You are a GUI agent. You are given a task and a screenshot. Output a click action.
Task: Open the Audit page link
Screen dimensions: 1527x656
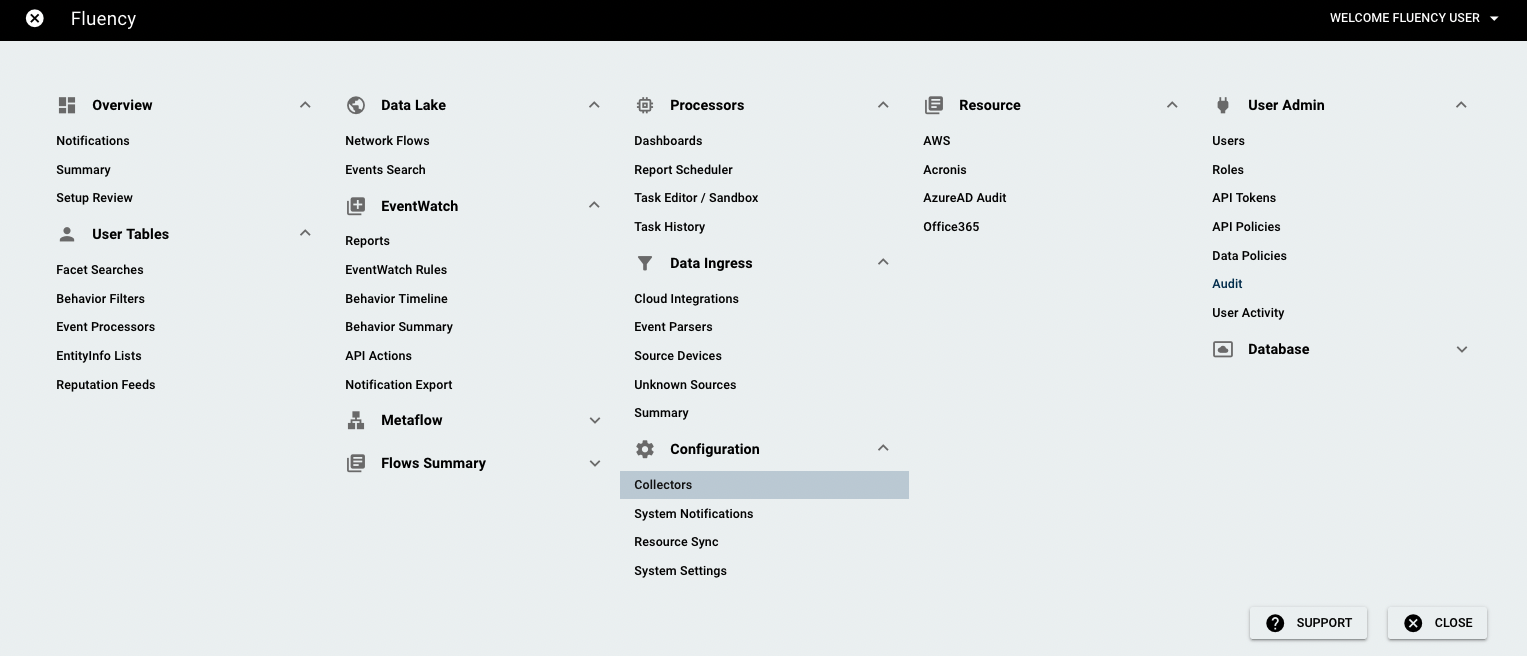point(1227,284)
